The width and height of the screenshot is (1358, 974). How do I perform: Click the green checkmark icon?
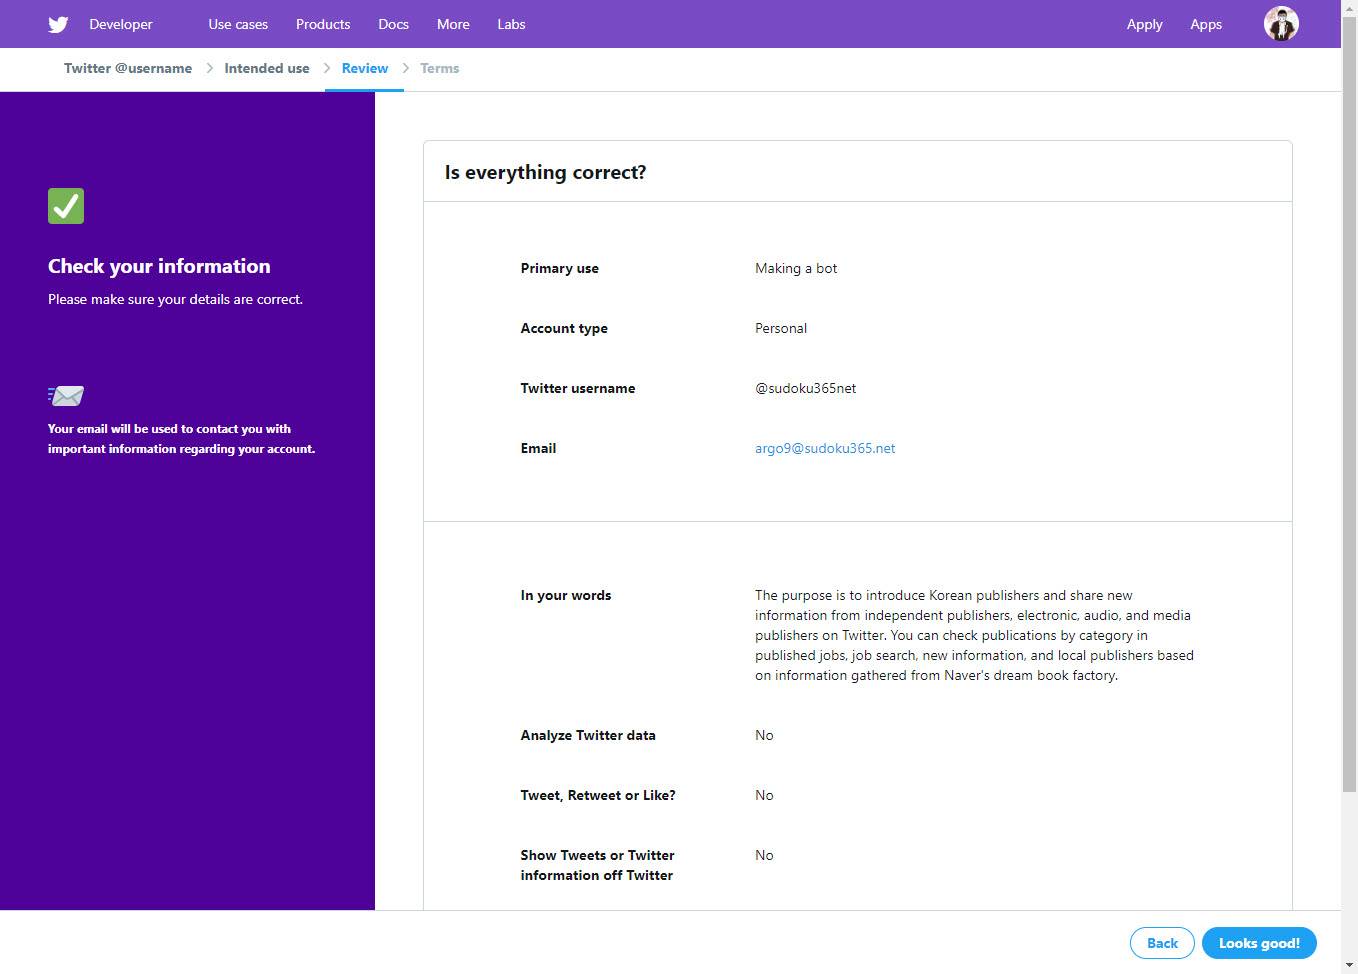click(x=66, y=206)
